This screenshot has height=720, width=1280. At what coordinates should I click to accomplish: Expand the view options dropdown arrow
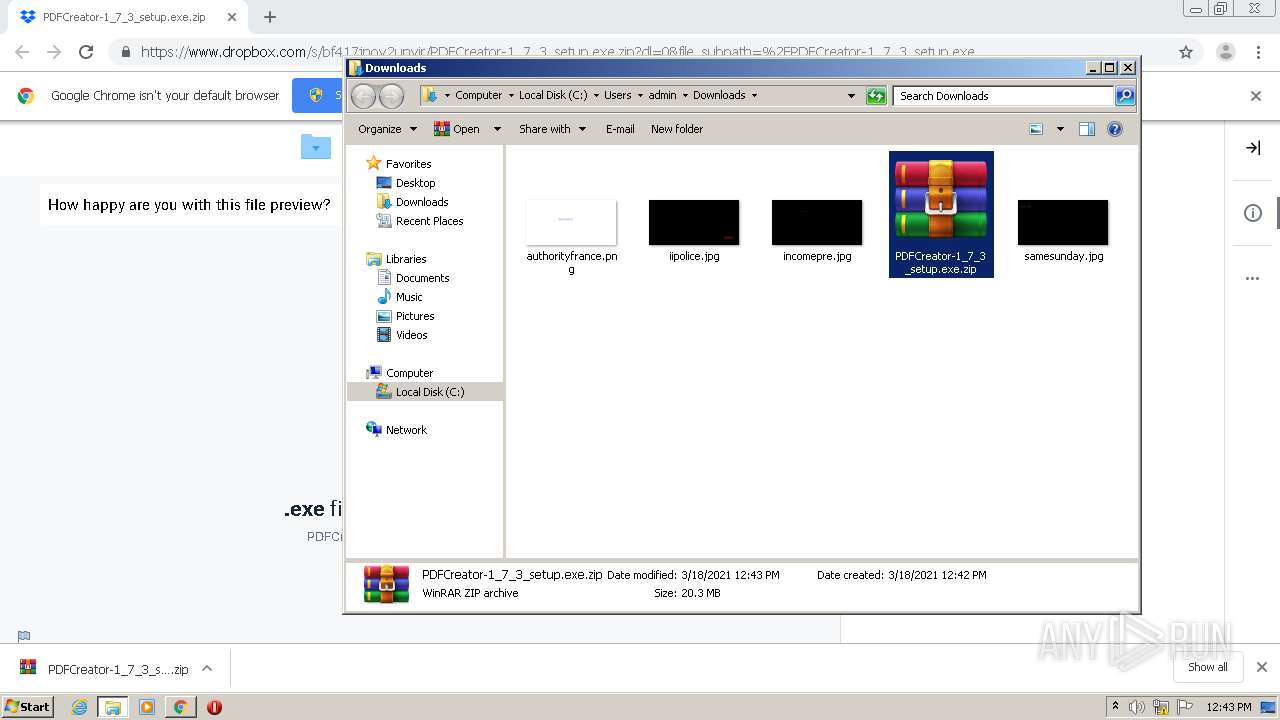[1060, 129]
